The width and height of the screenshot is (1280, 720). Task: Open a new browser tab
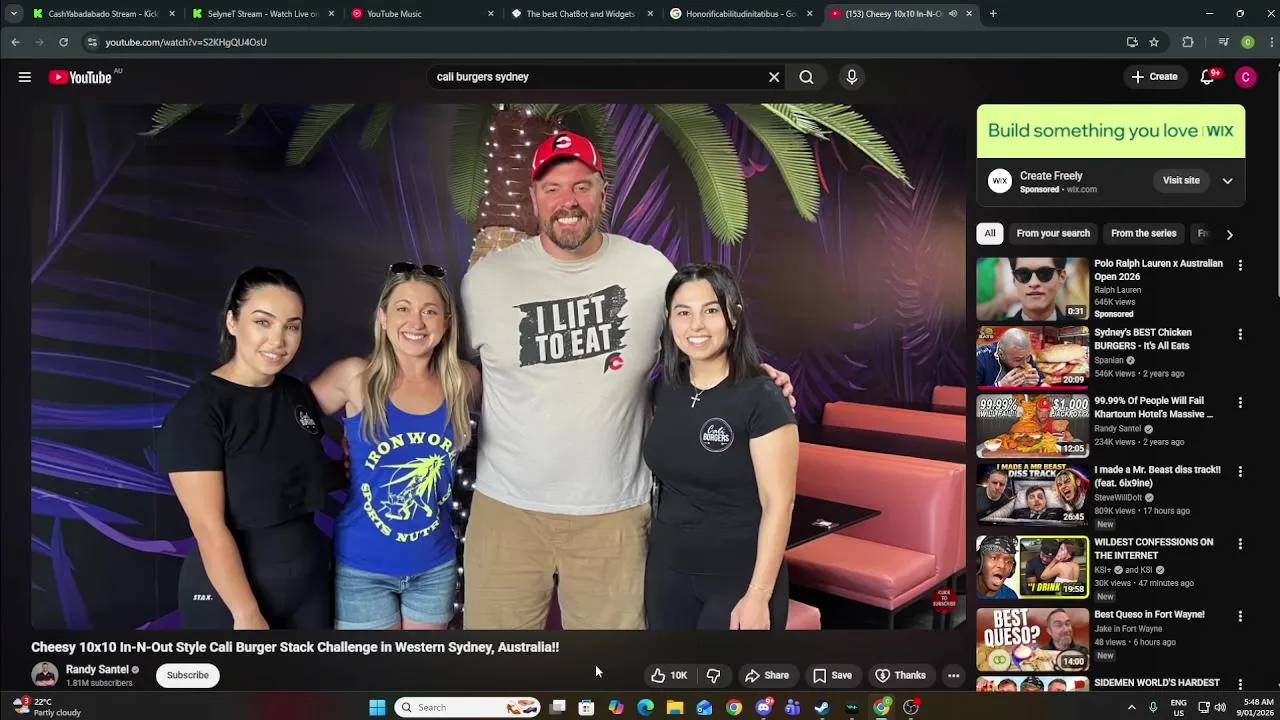coord(993,14)
